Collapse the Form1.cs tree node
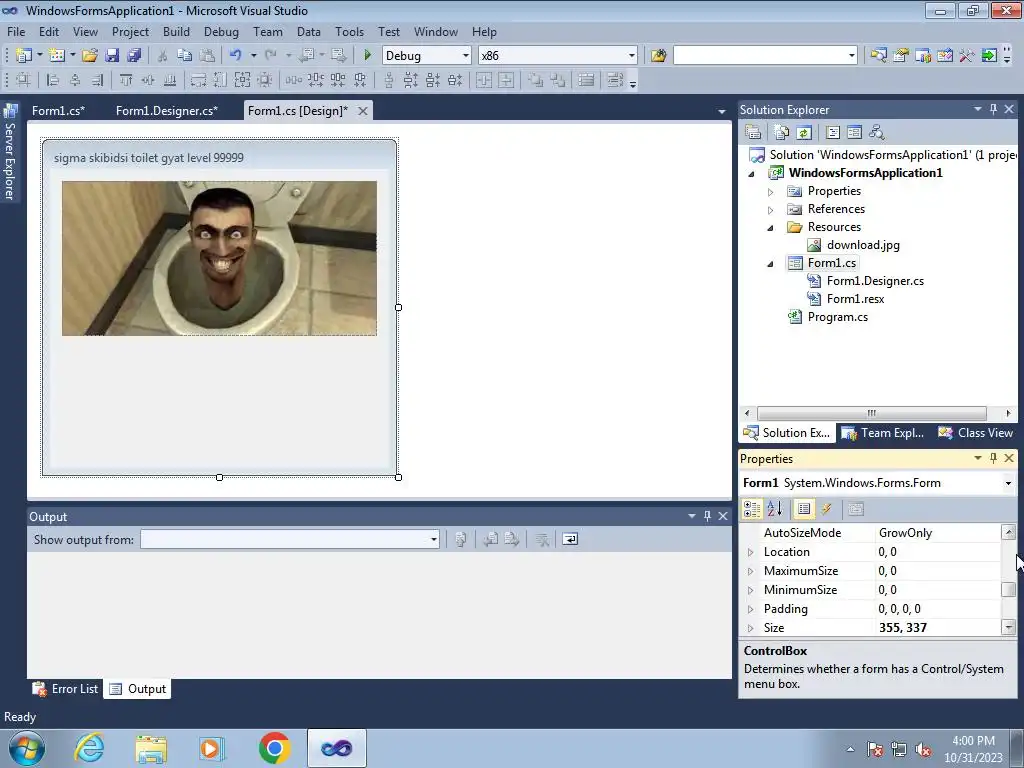 (x=771, y=264)
